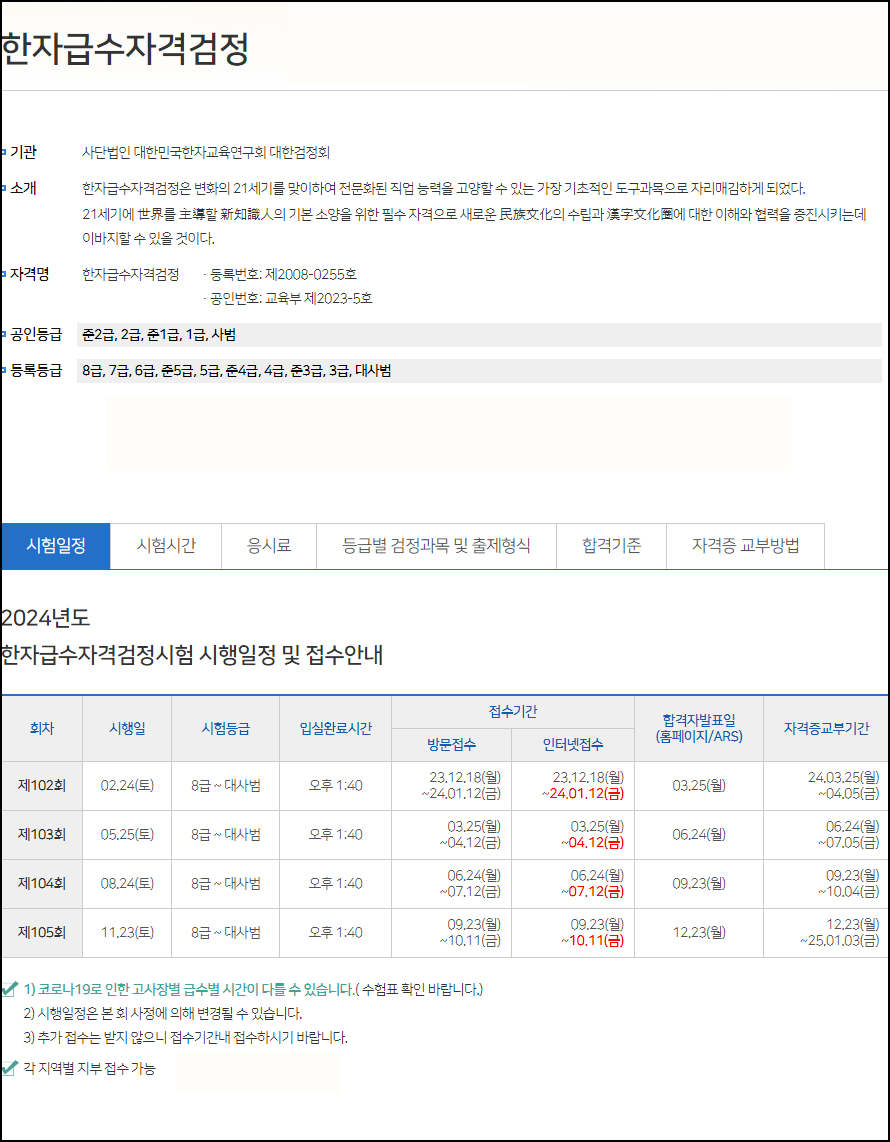
Task: Click 한자급수자격검정시험 시행일정 및 접수안내 heading
Action: 192,655
